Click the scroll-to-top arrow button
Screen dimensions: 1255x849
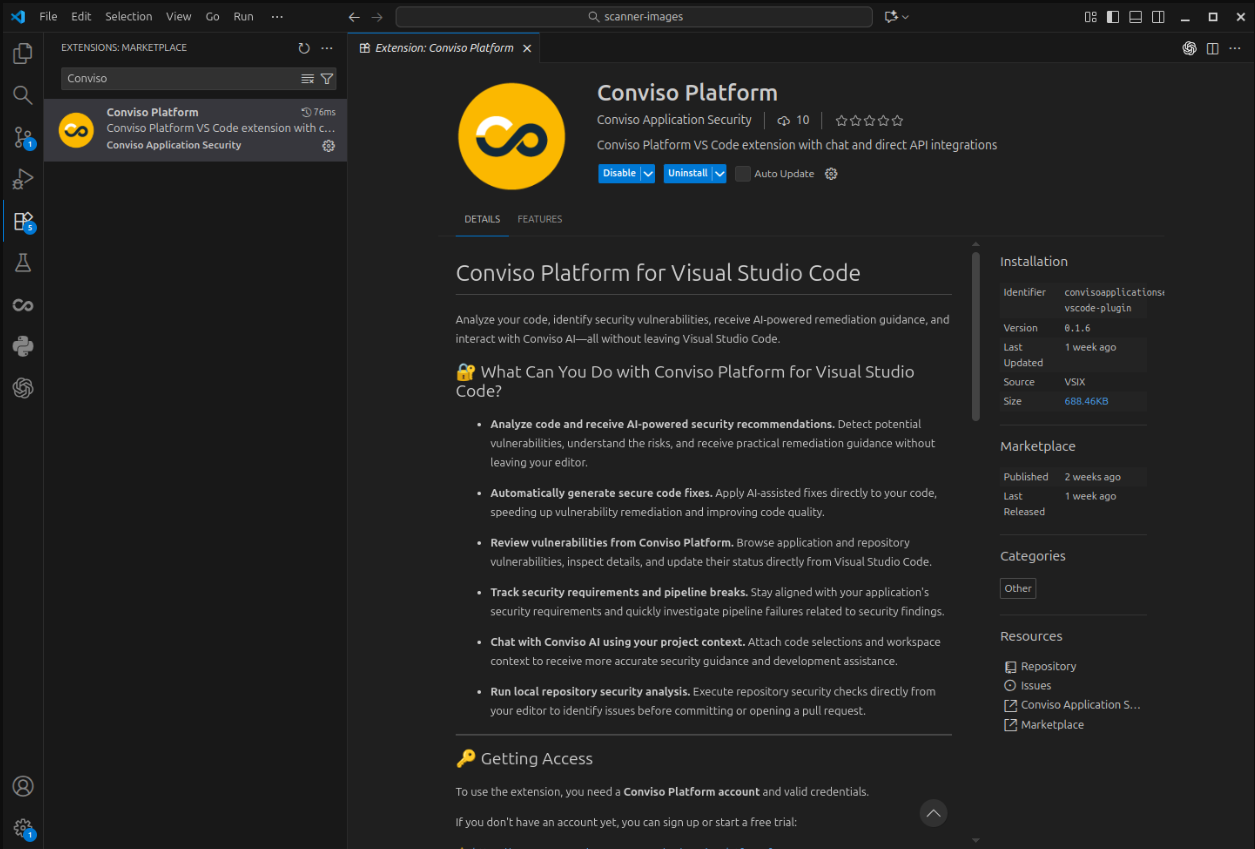click(x=933, y=813)
